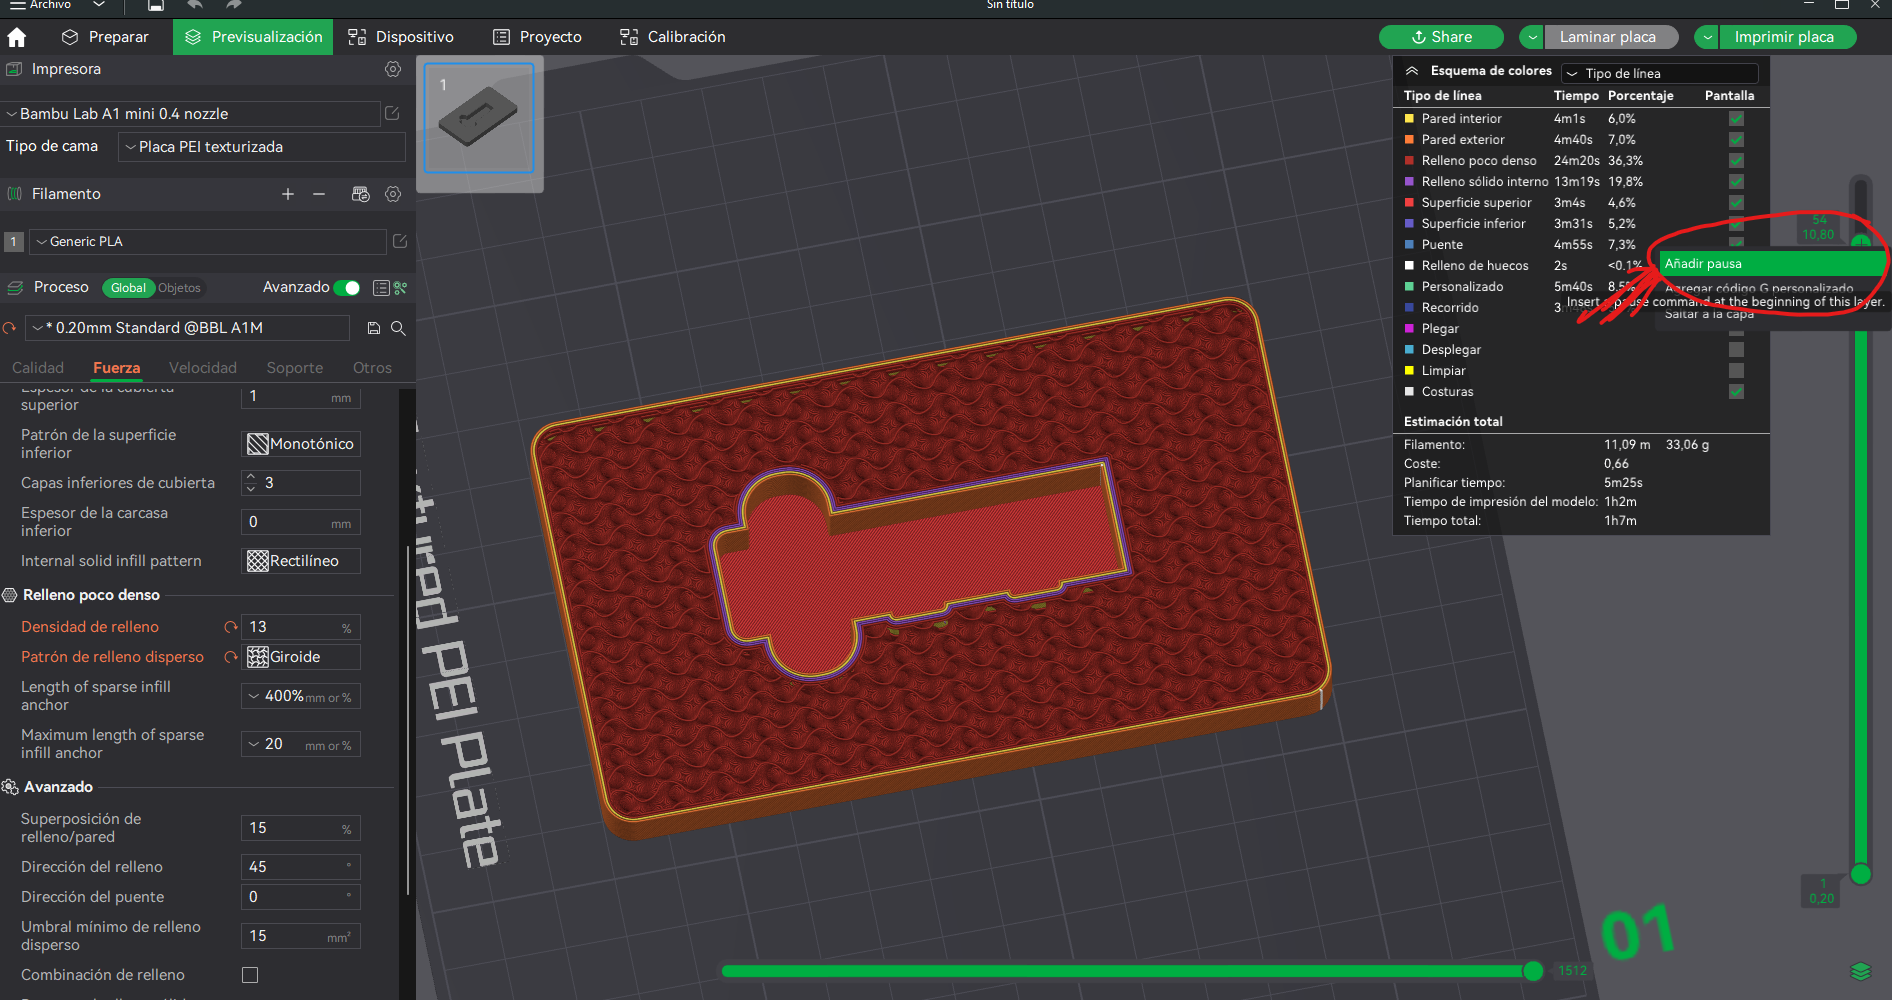The image size is (1892, 1000).
Task: Open Patrón de relleno disperso dropdown
Action: [x=301, y=657]
